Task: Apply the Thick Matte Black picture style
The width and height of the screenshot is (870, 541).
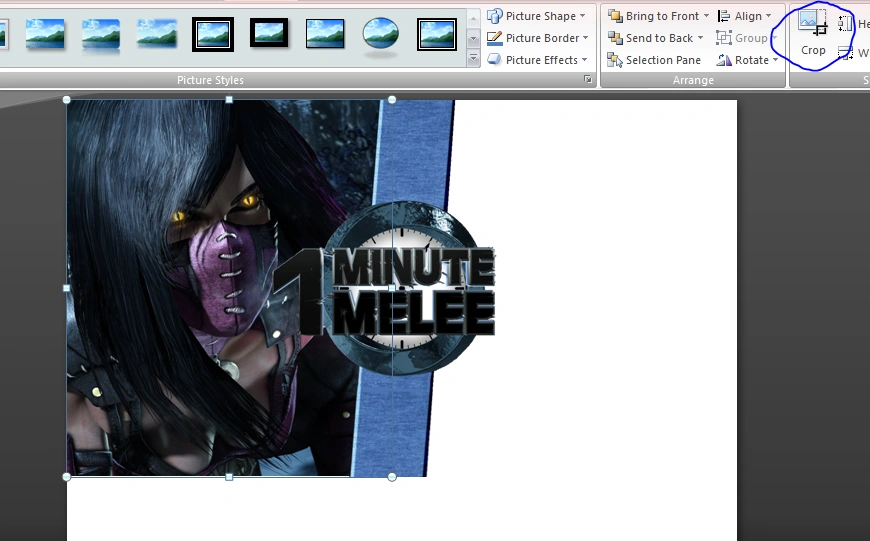Action: 269,33
